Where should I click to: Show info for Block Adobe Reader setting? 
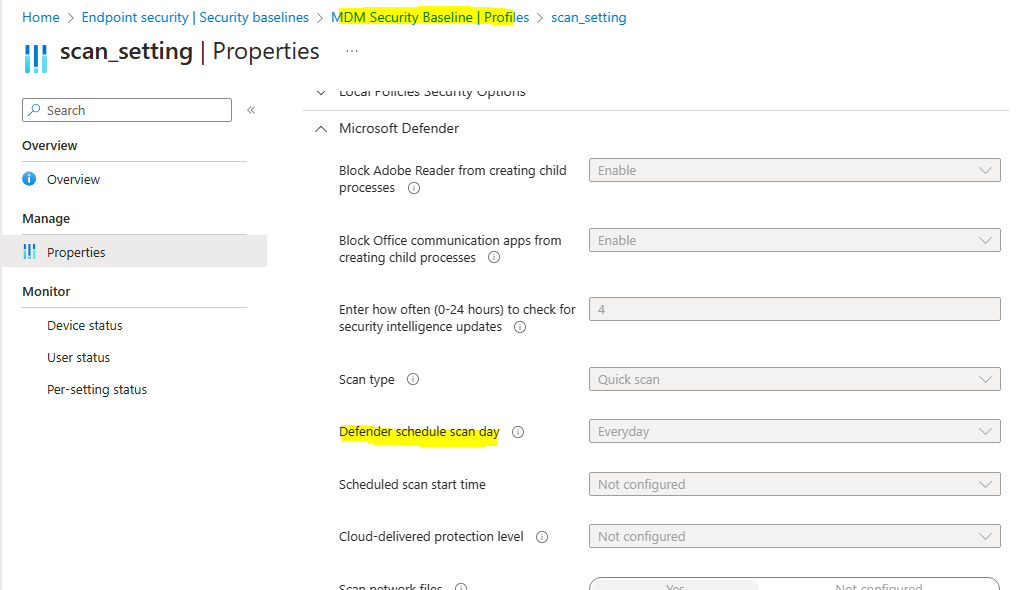[x=414, y=188]
